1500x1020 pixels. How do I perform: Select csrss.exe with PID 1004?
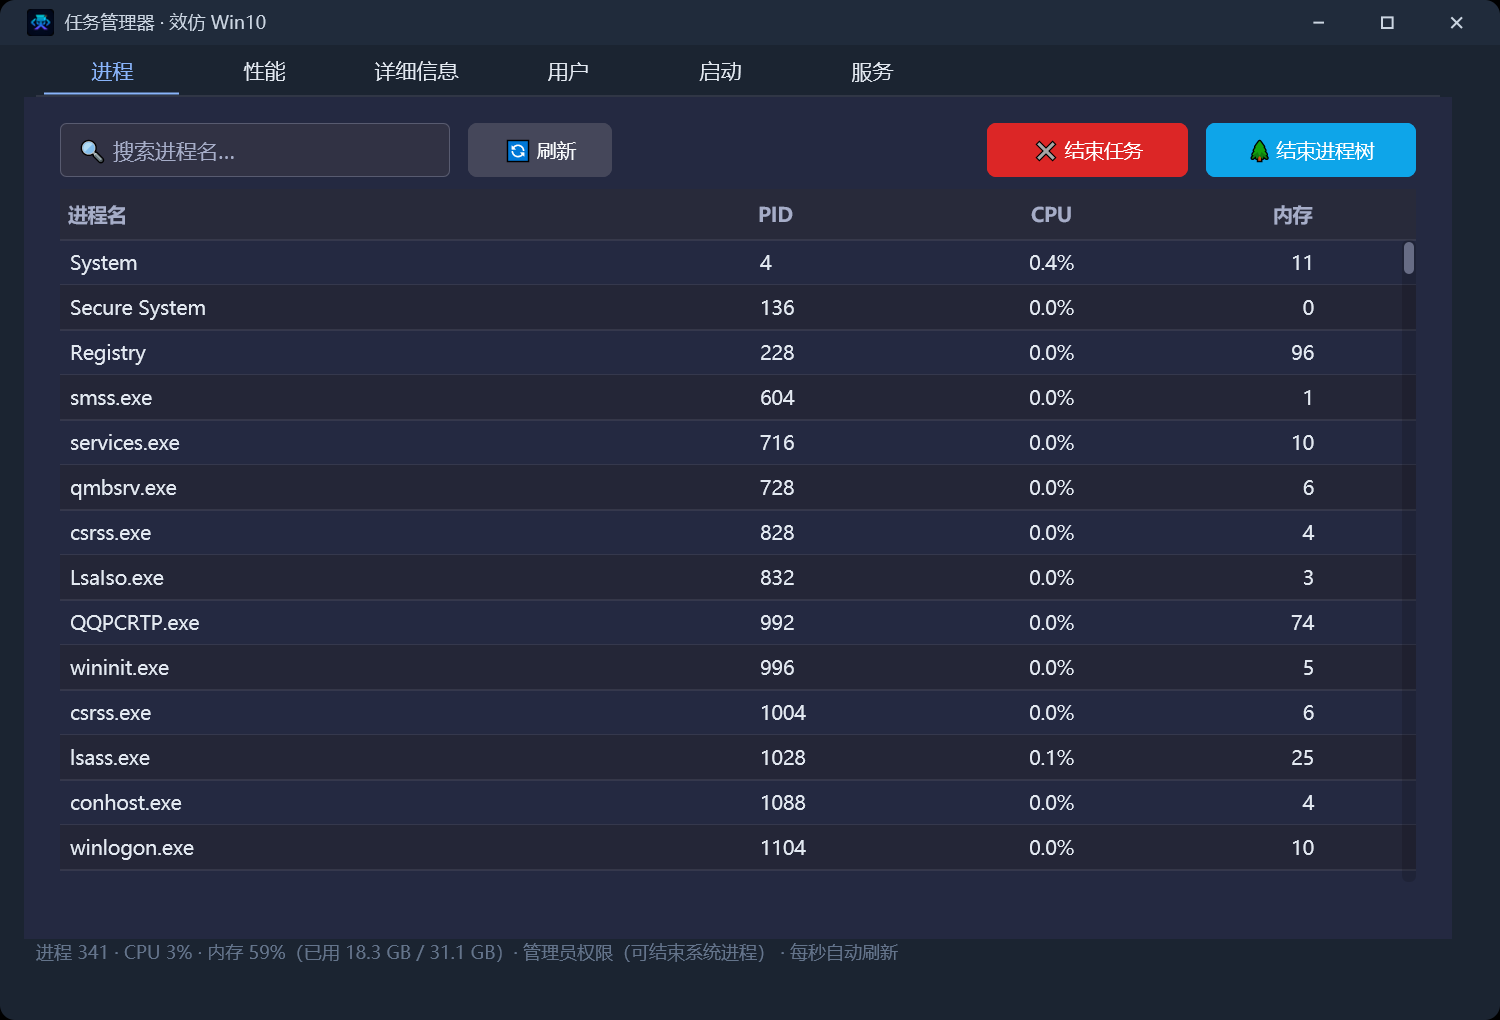(738, 713)
